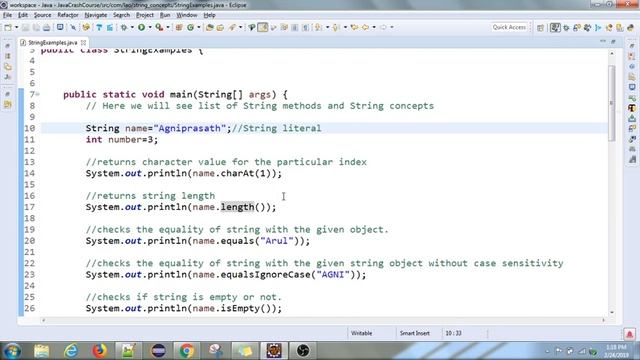Click the "Arul" string on line 20
This screenshot has width=640, height=360.
[x=277, y=241]
